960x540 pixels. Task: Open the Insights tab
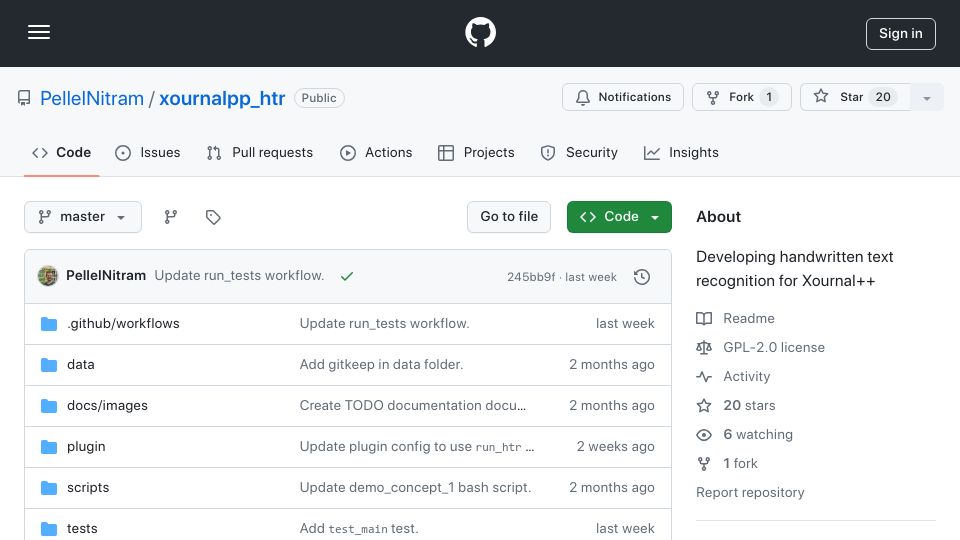tap(681, 152)
